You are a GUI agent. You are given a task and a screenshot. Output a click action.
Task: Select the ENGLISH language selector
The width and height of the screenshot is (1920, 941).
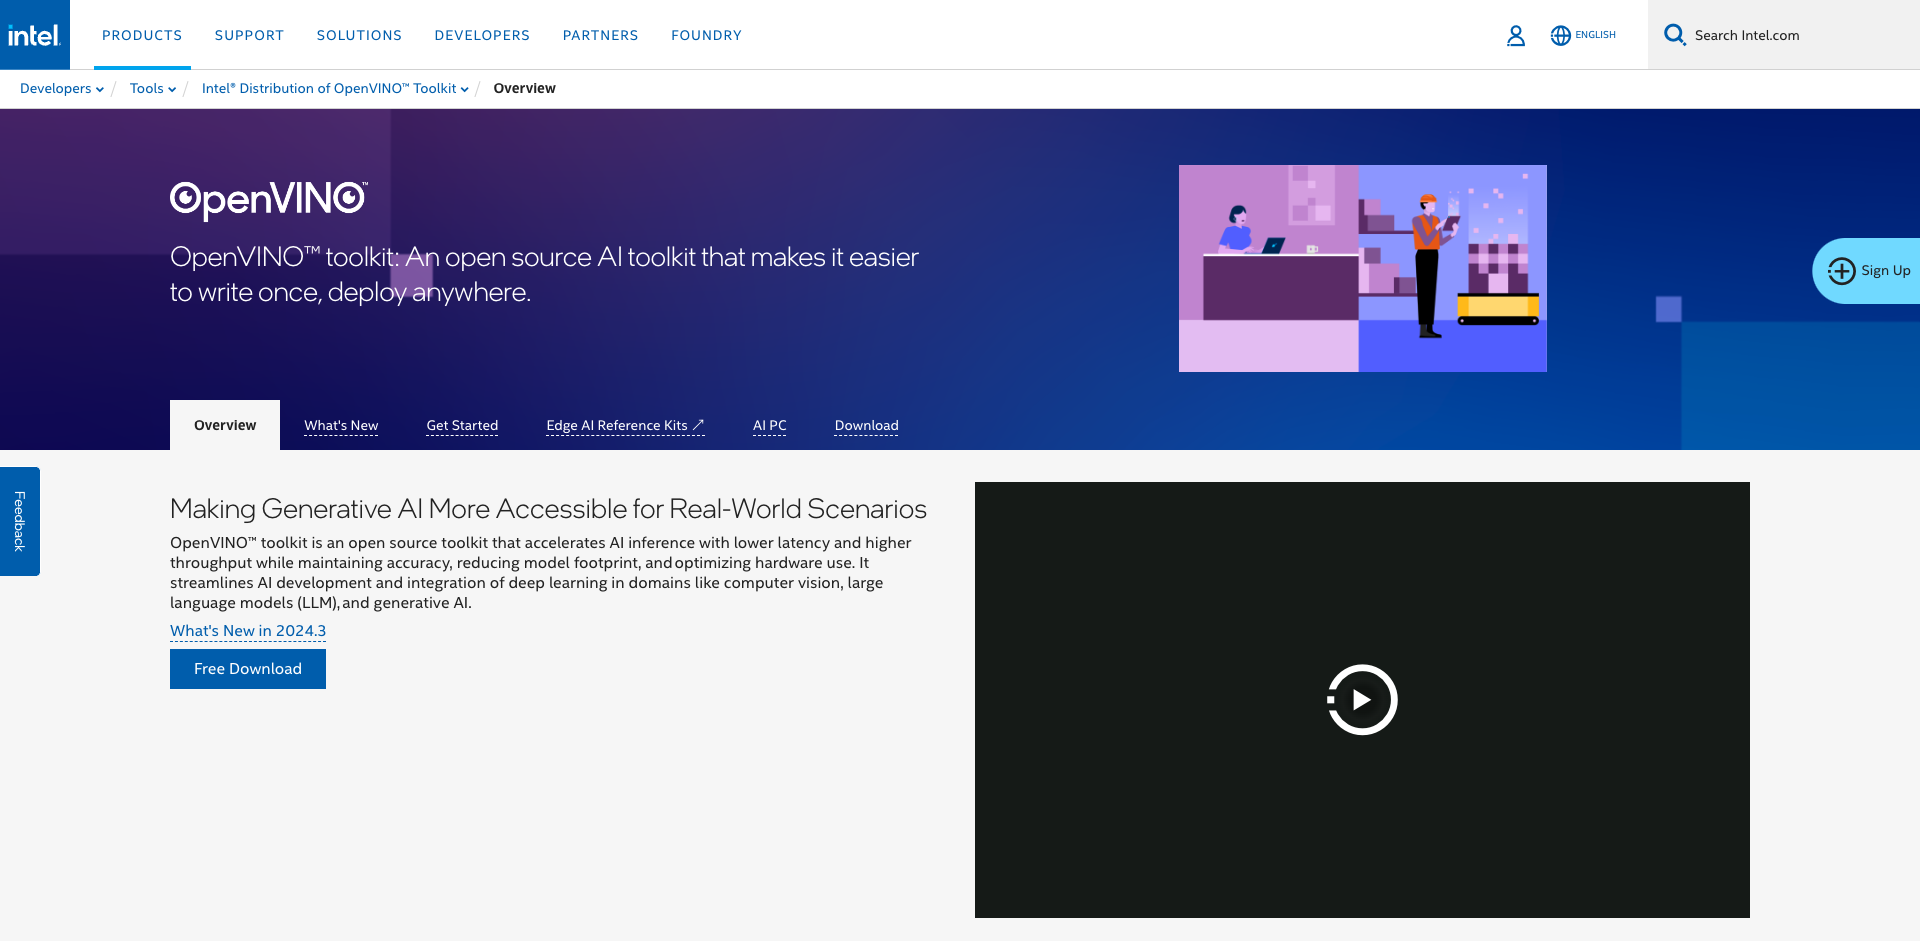[1595, 35]
